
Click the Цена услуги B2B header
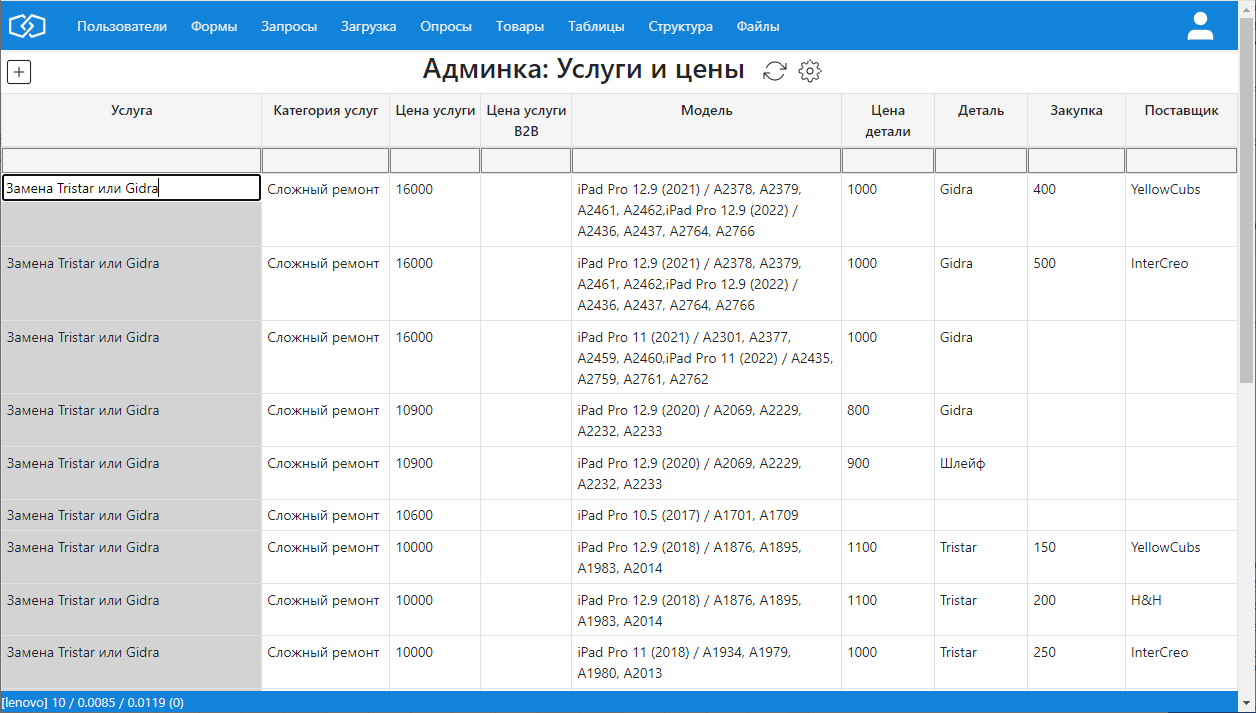[526, 120]
